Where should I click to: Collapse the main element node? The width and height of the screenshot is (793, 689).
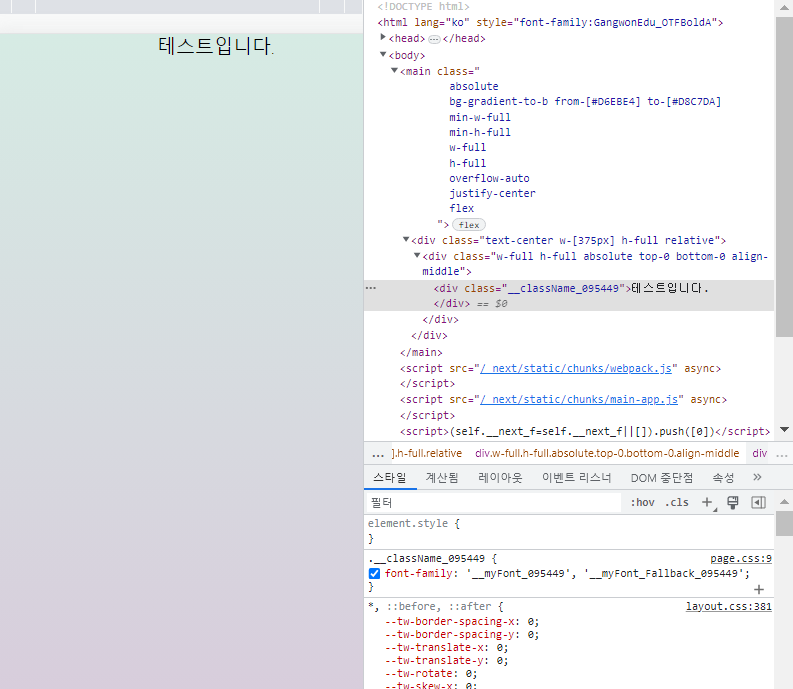click(x=394, y=70)
